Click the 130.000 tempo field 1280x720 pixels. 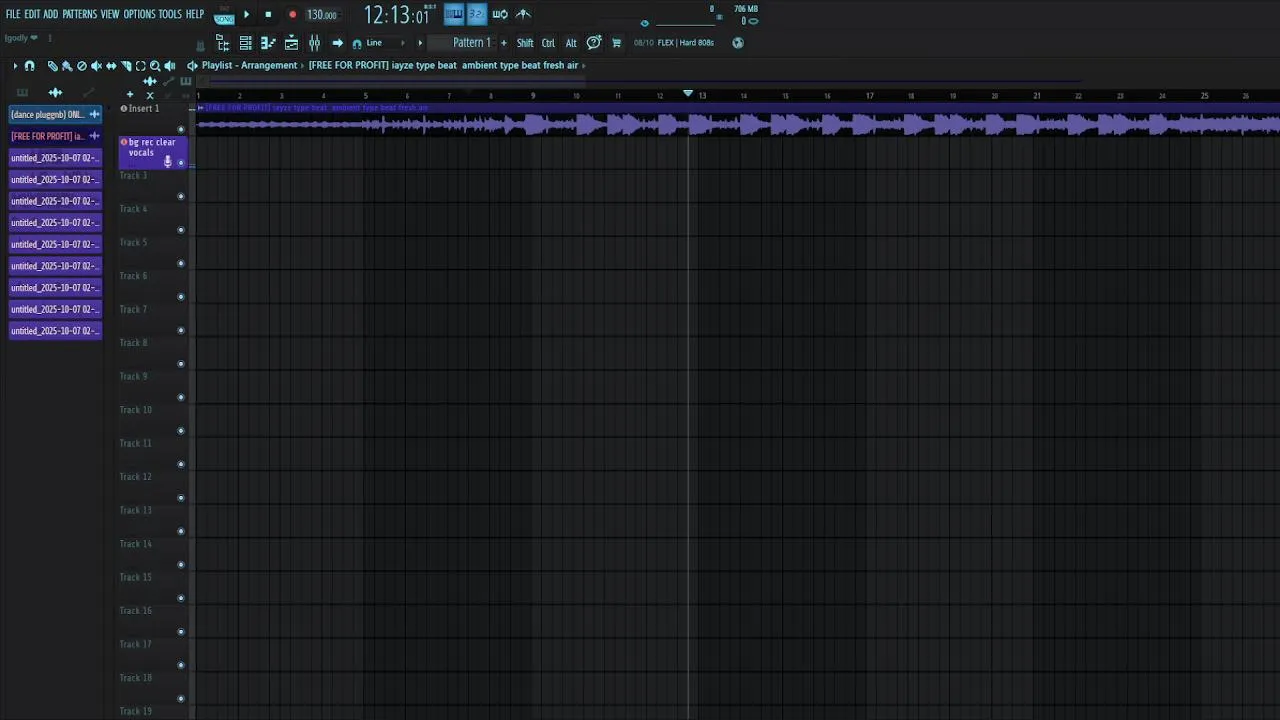coord(321,15)
